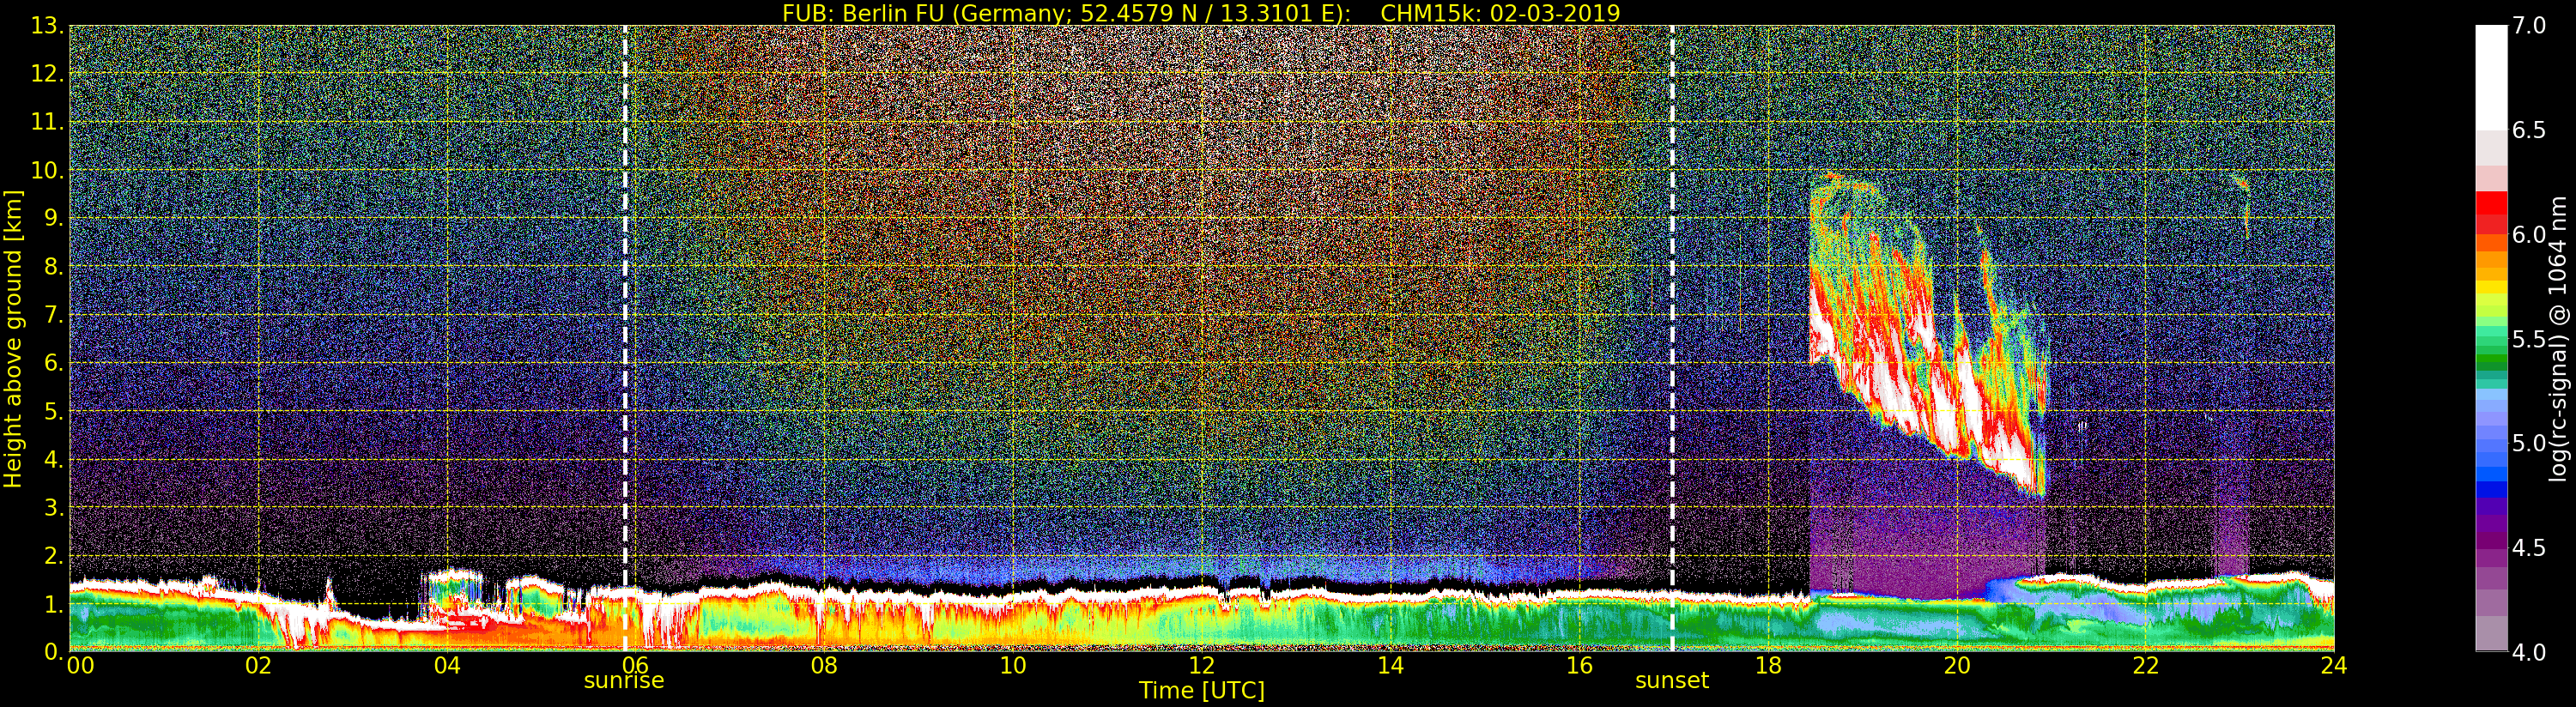The height and width of the screenshot is (707, 2576).
Task: Click the time axis tick '24'
Action: click(x=2334, y=665)
